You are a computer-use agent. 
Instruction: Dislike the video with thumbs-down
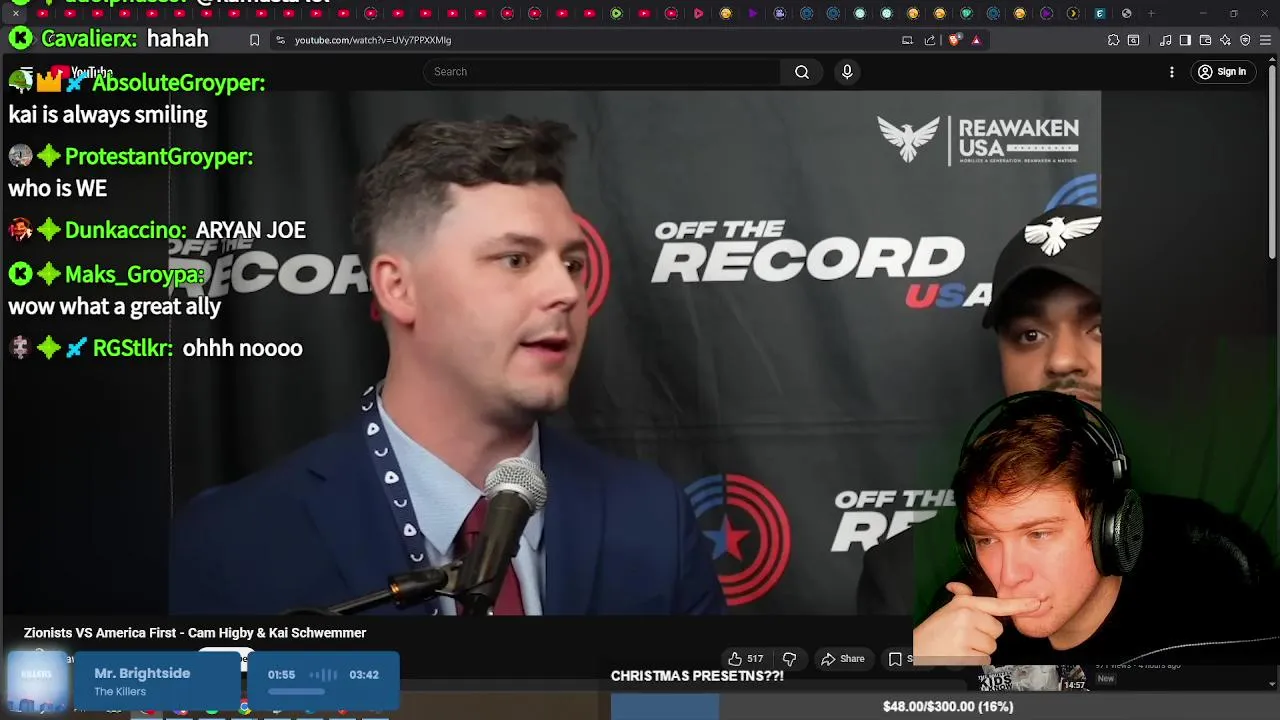[x=789, y=658]
